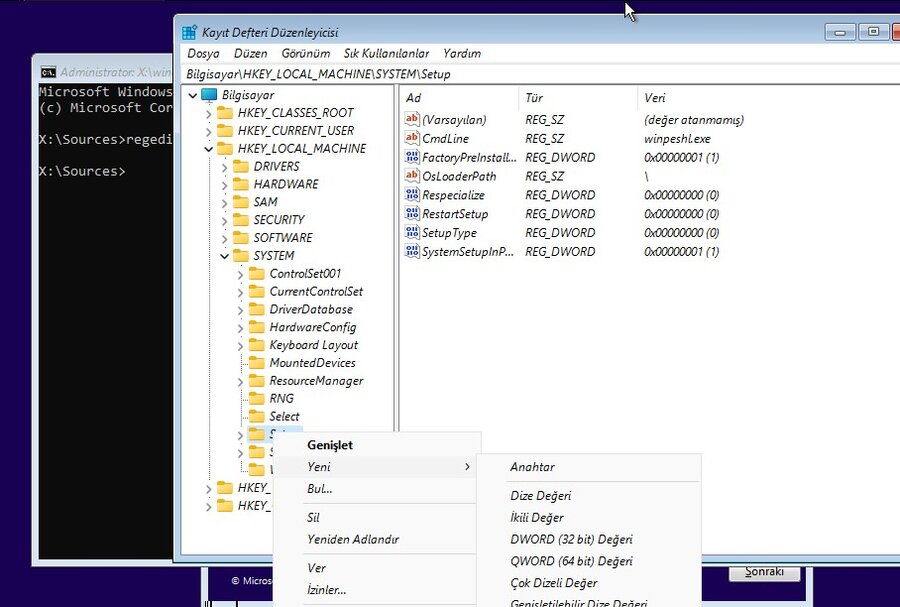
Task: Click the Tür column header
Action: pos(577,98)
